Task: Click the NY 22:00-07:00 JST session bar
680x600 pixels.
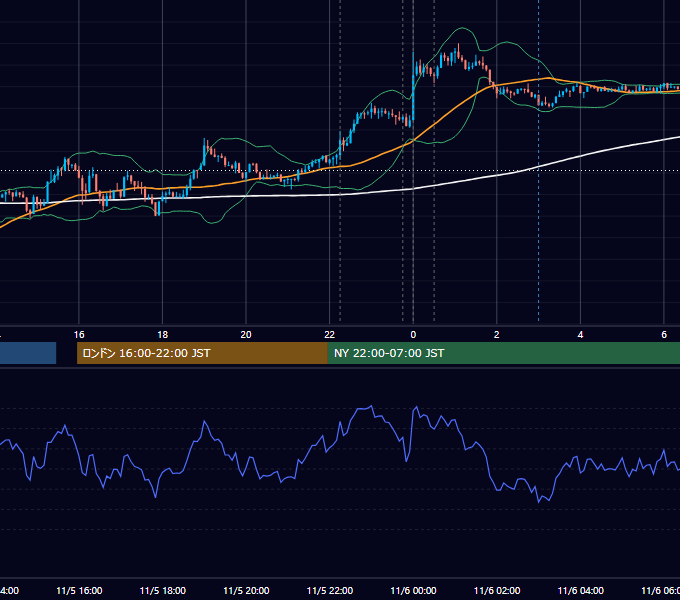Action: pyautogui.click(x=503, y=353)
